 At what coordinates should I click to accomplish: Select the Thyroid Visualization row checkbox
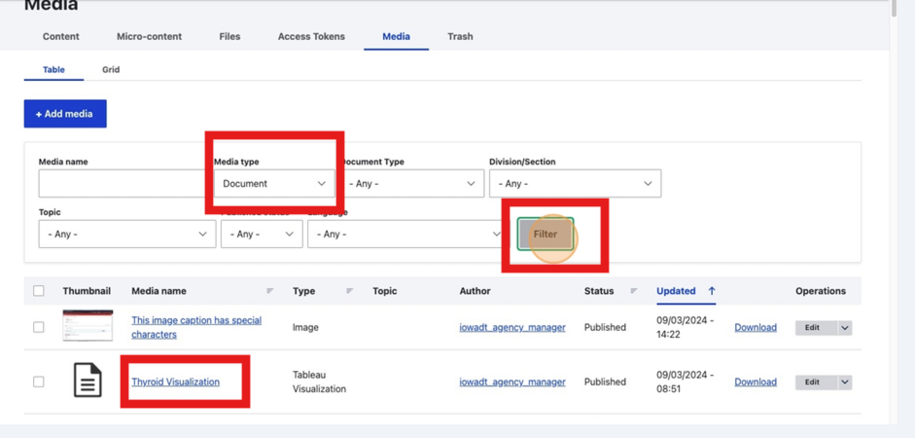39,382
